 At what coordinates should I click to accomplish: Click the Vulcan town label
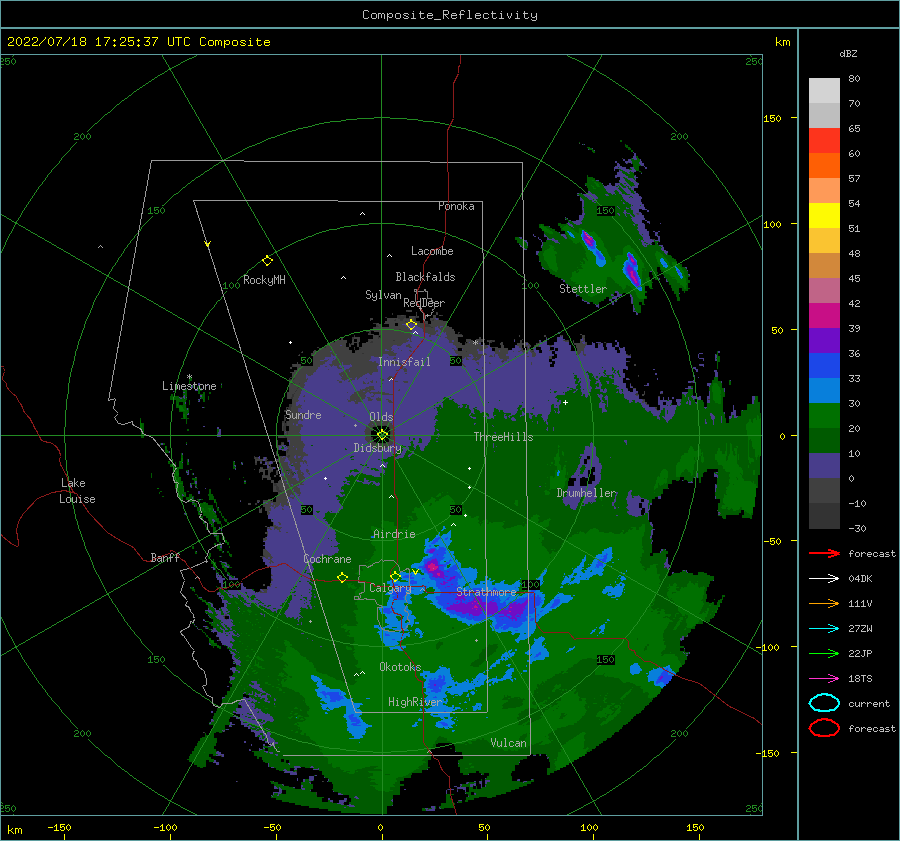pos(508,743)
